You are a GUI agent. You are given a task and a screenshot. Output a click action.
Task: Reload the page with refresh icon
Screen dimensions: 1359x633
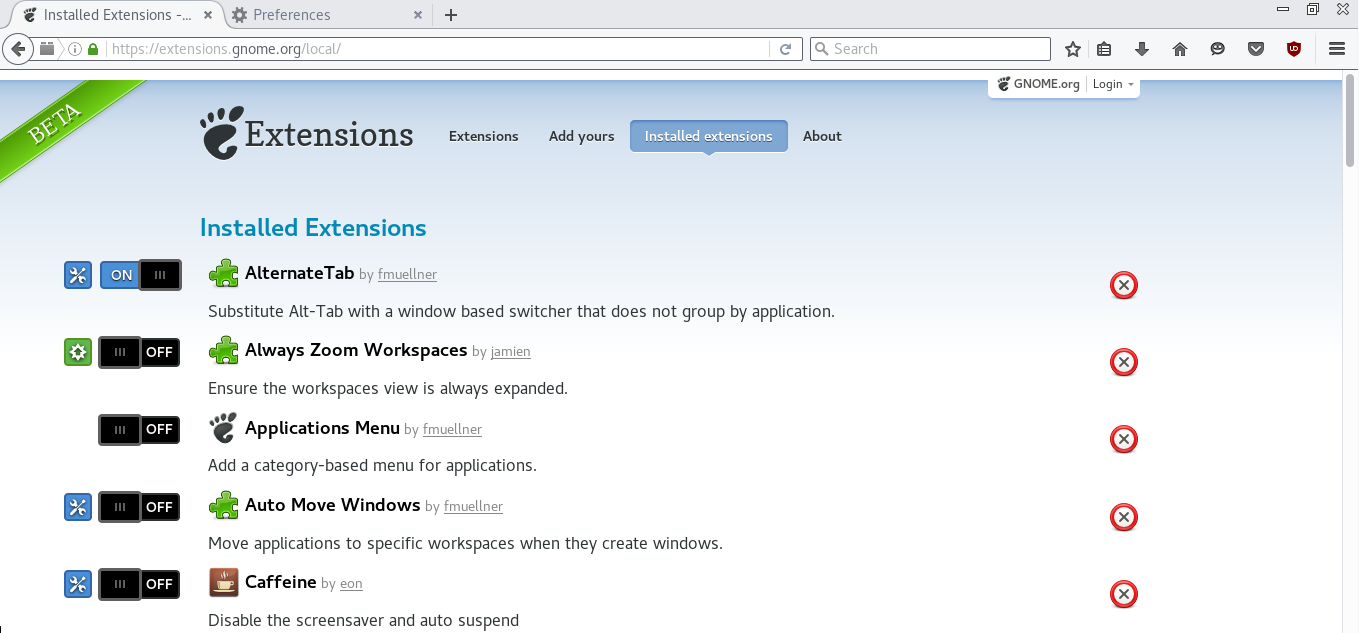click(786, 49)
